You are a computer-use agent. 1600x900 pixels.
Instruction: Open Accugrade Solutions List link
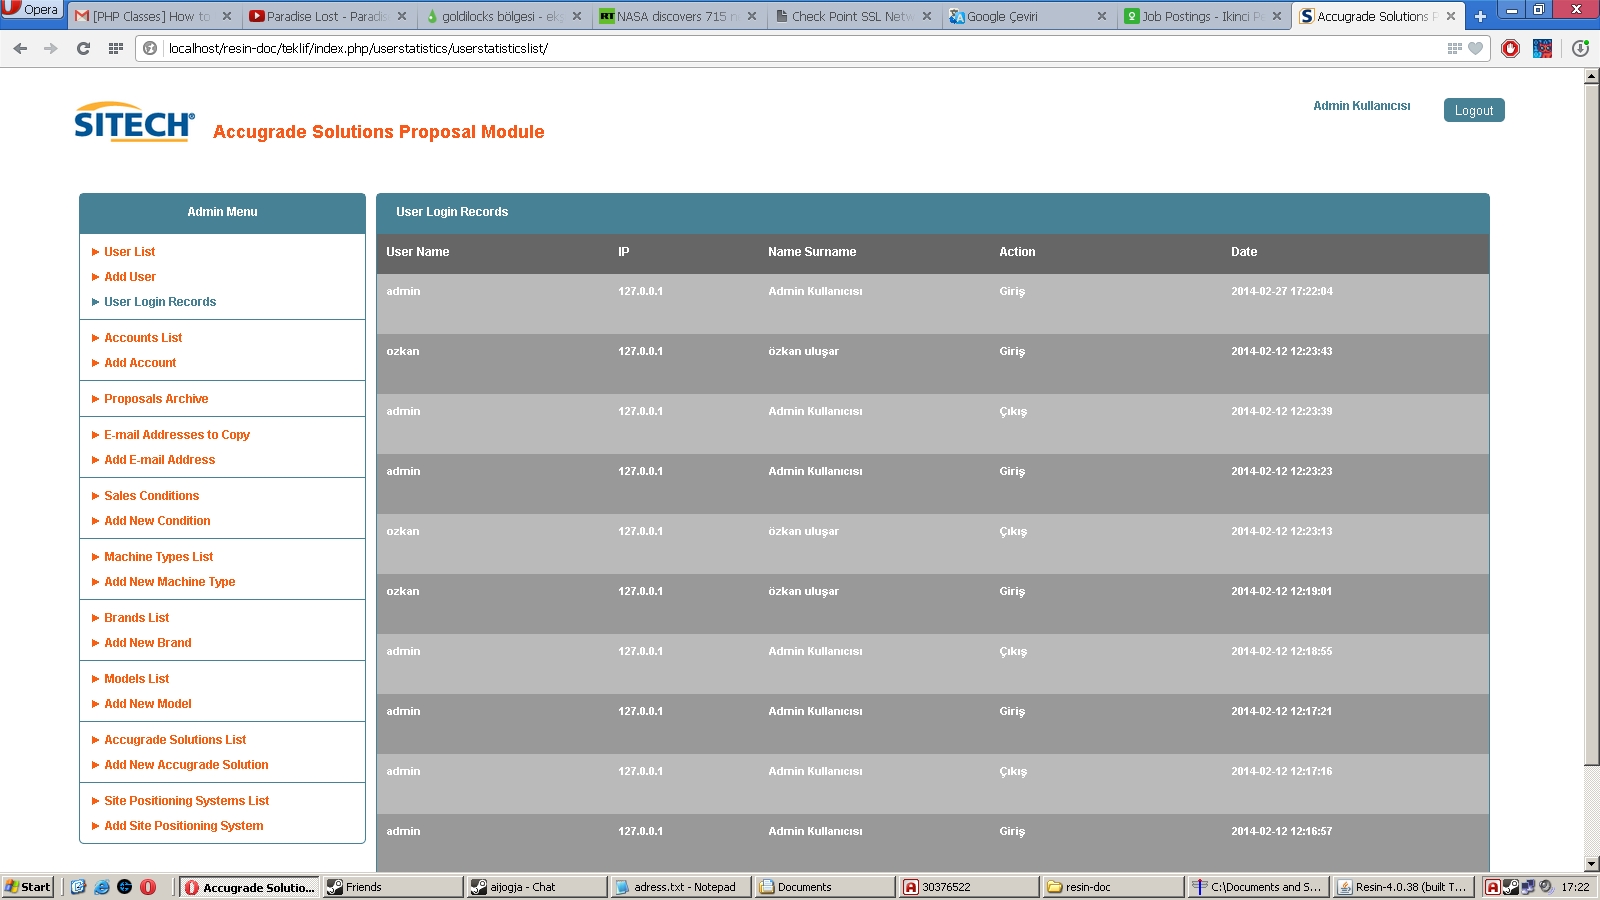pos(175,740)
